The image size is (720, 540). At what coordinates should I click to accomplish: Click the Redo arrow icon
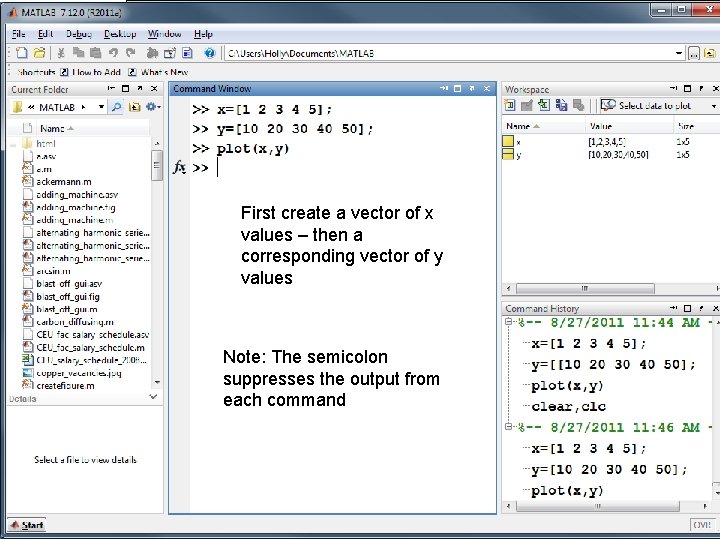(131, 53)
